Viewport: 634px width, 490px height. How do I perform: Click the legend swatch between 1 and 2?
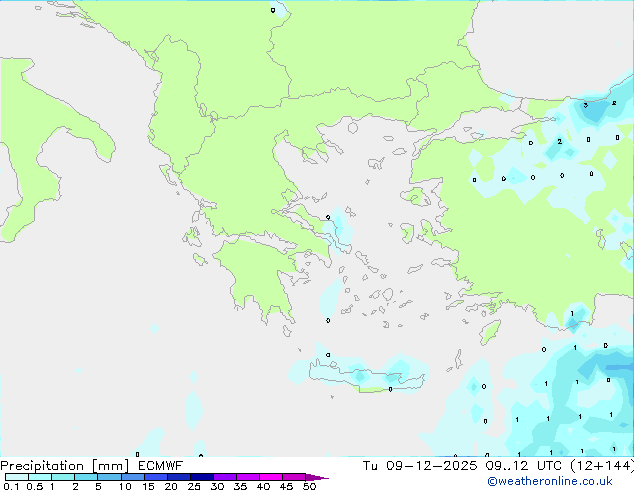tap(63, 477)
